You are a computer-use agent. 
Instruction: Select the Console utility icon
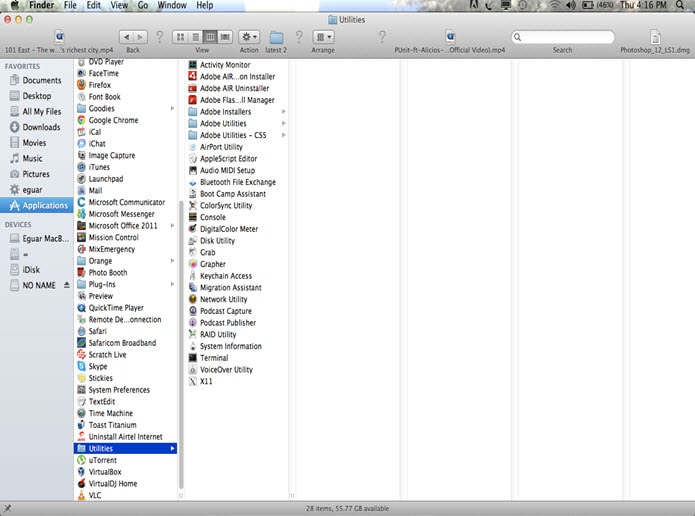pyautogui.click(x=192, y=217)
